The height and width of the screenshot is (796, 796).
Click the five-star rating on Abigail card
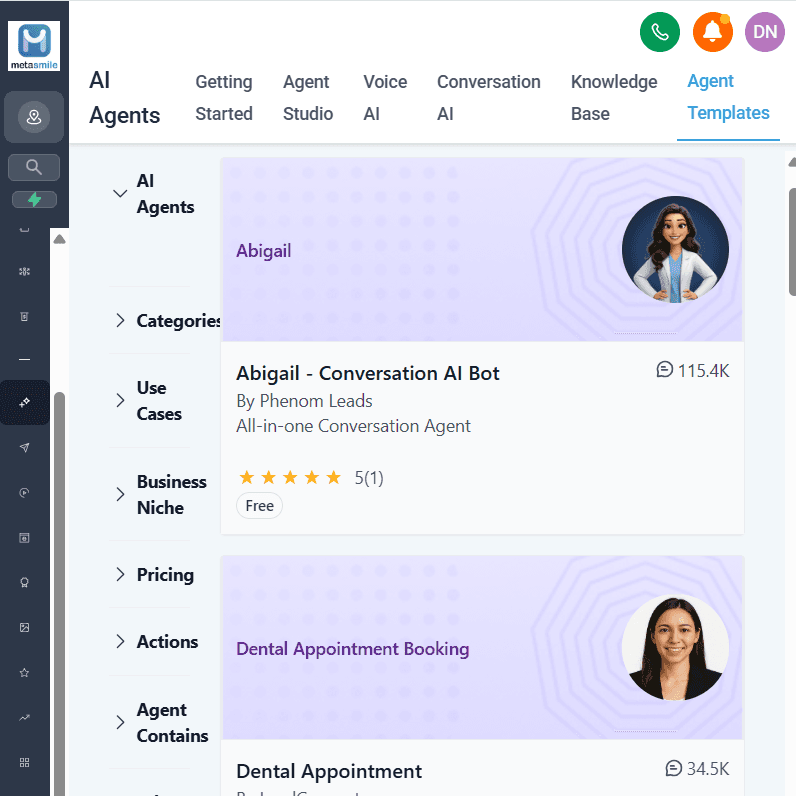coord(290,477)
